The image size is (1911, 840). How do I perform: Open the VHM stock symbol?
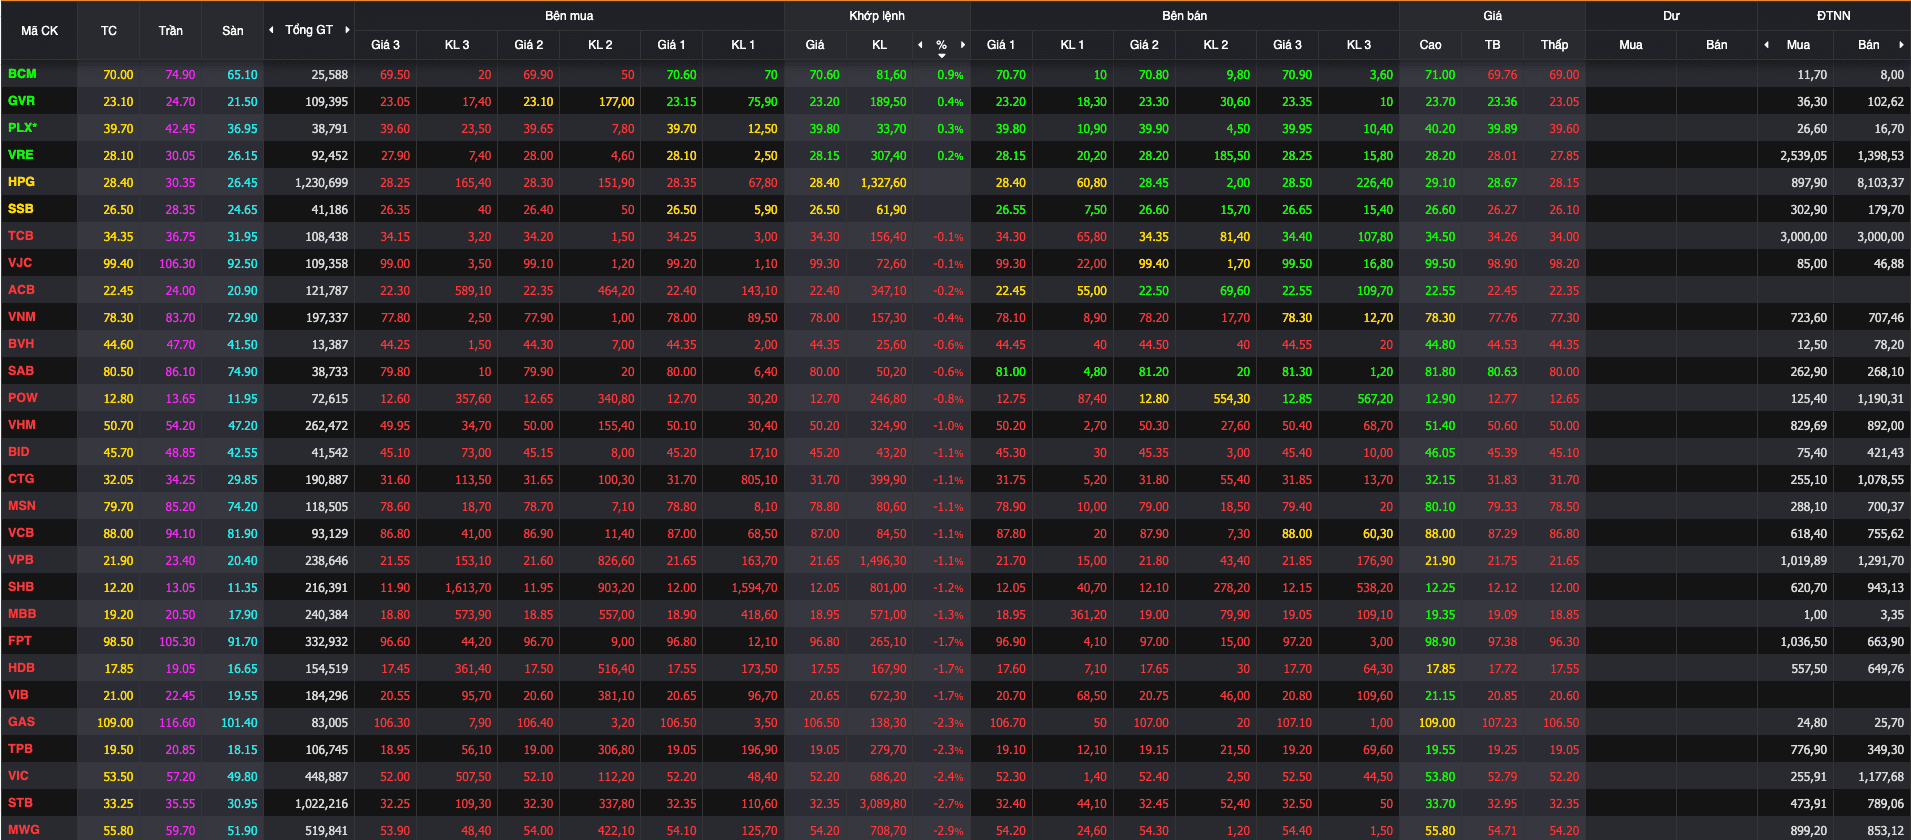tap(22, 425)
